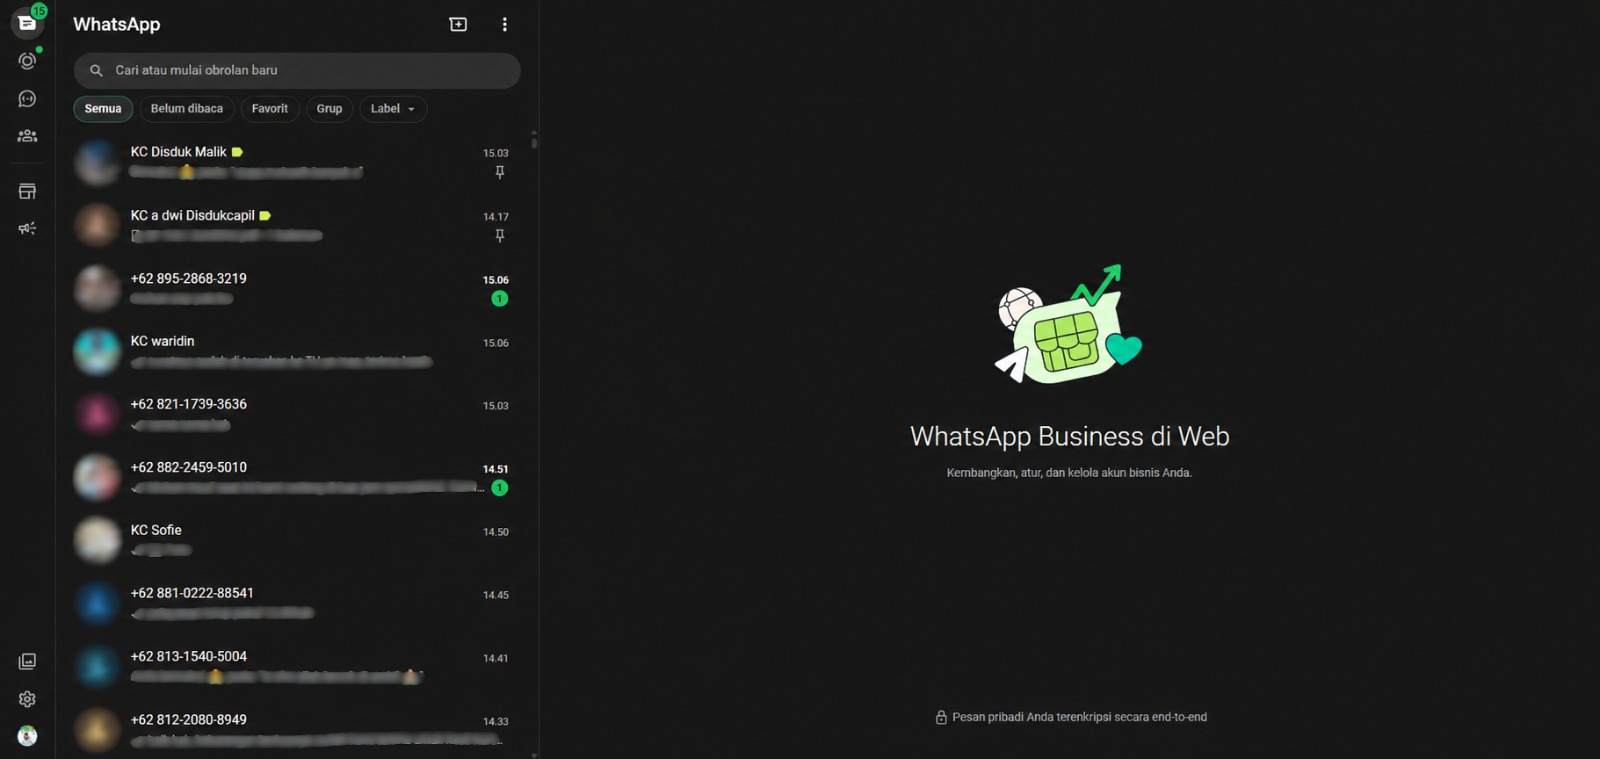Open chat +62 813-1540-5004
The height and width of the screenshot is (759, 1600).
[297, 666]
